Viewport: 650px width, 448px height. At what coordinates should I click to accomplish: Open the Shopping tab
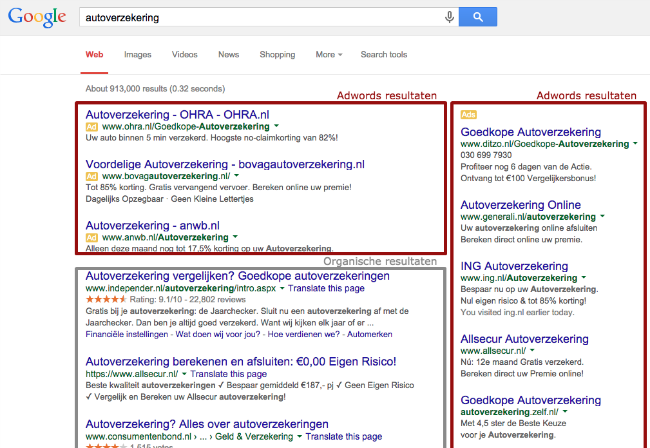coord(277,54)
